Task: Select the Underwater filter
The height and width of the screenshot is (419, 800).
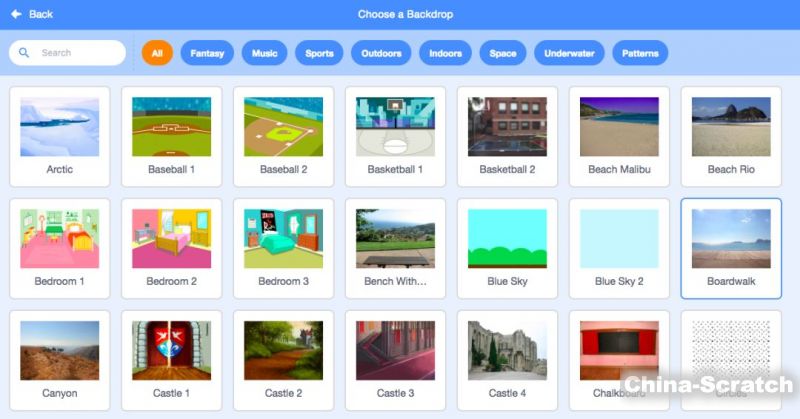Action: [x=567, y=53]
